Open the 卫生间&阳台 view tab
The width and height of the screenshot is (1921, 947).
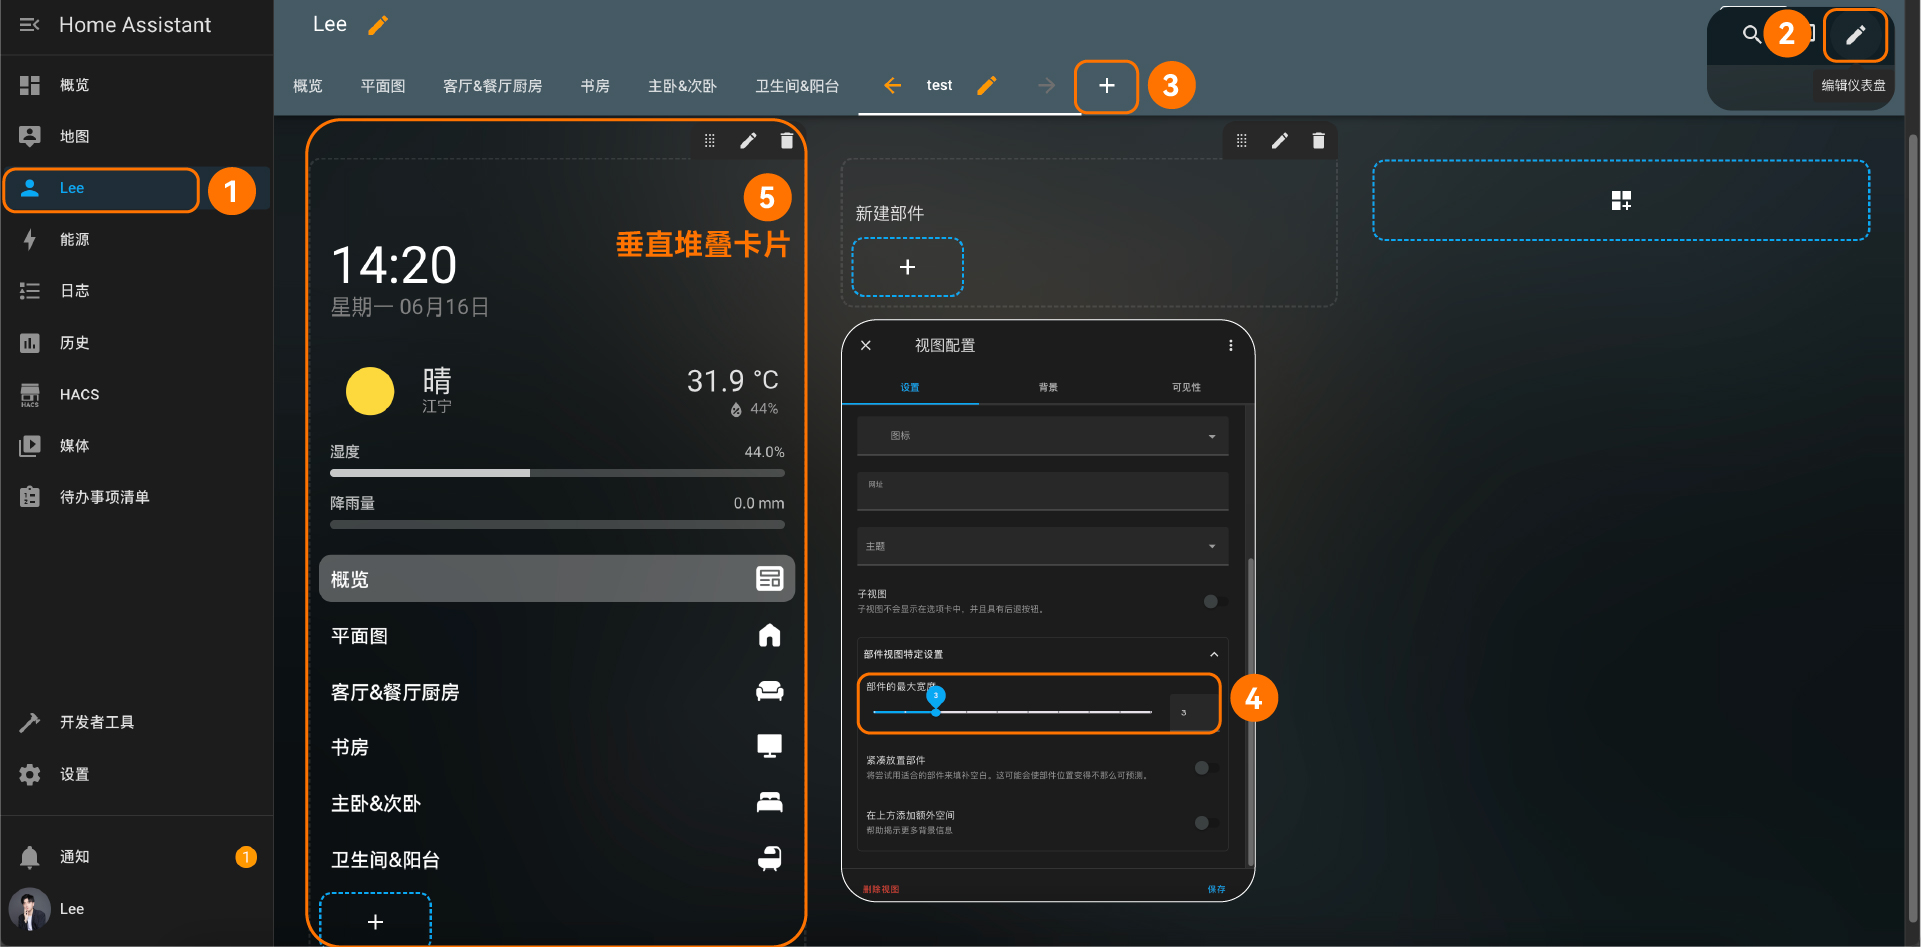point(797,86)
